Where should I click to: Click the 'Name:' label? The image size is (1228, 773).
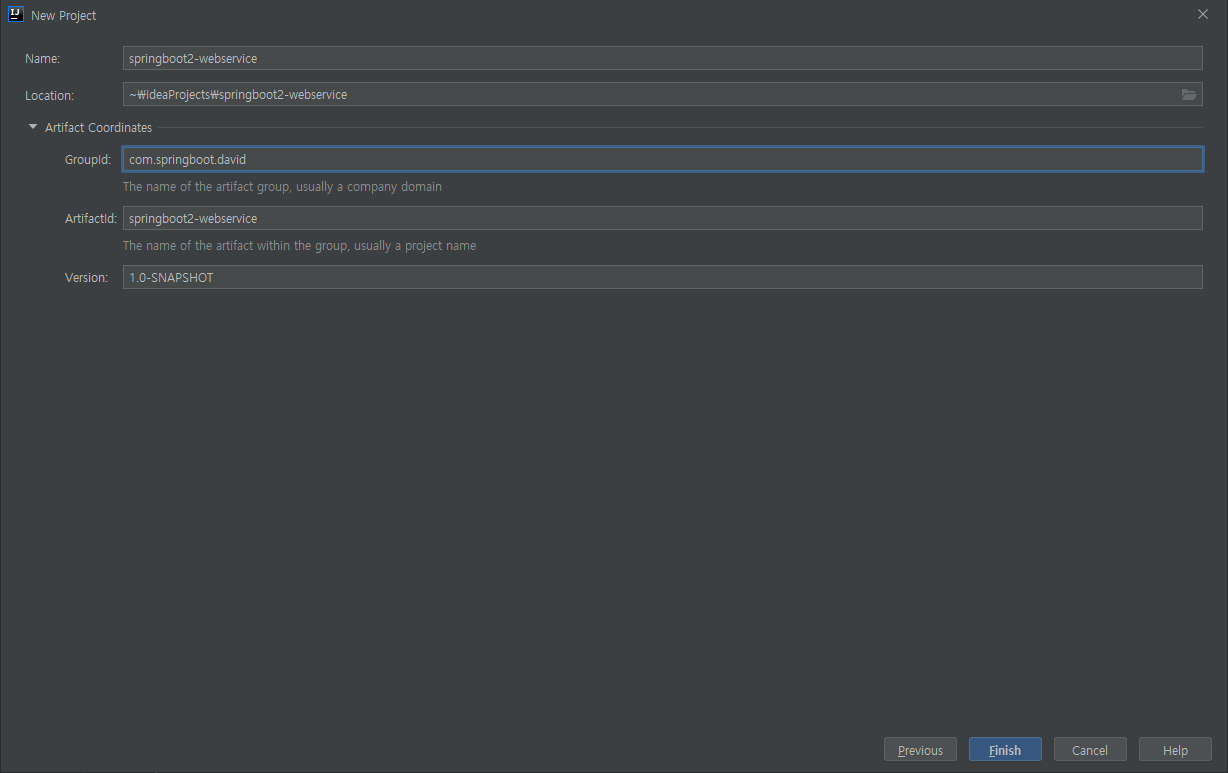tap(43, 59)
